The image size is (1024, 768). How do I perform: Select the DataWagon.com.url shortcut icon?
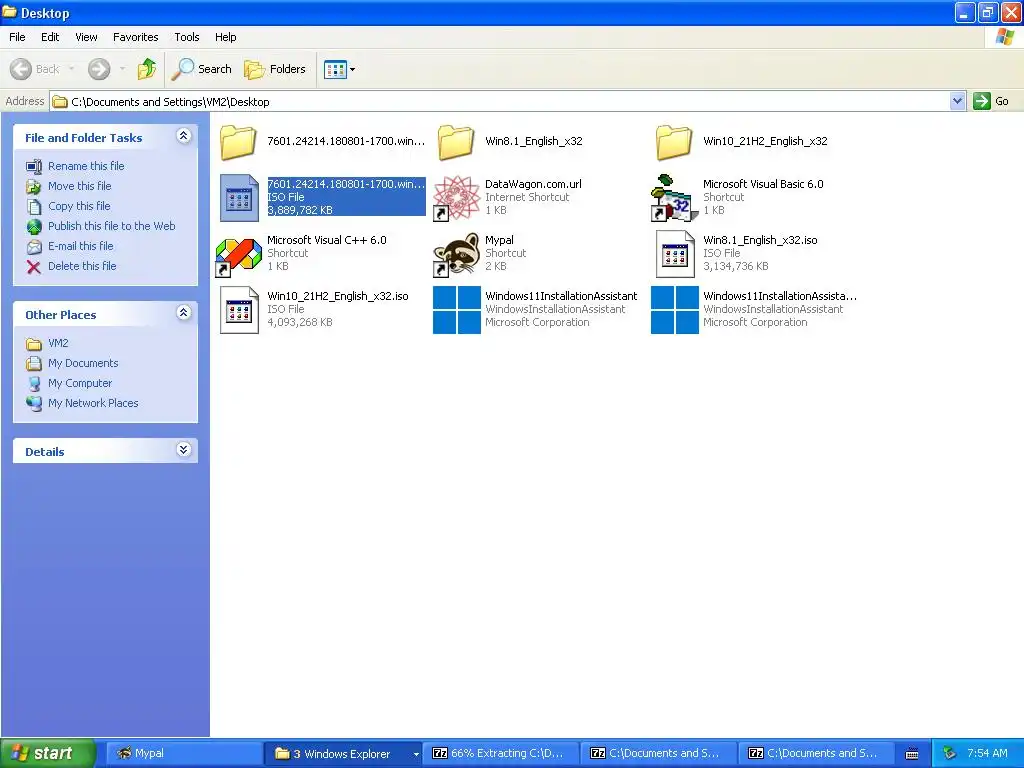[x=456, y=198]
